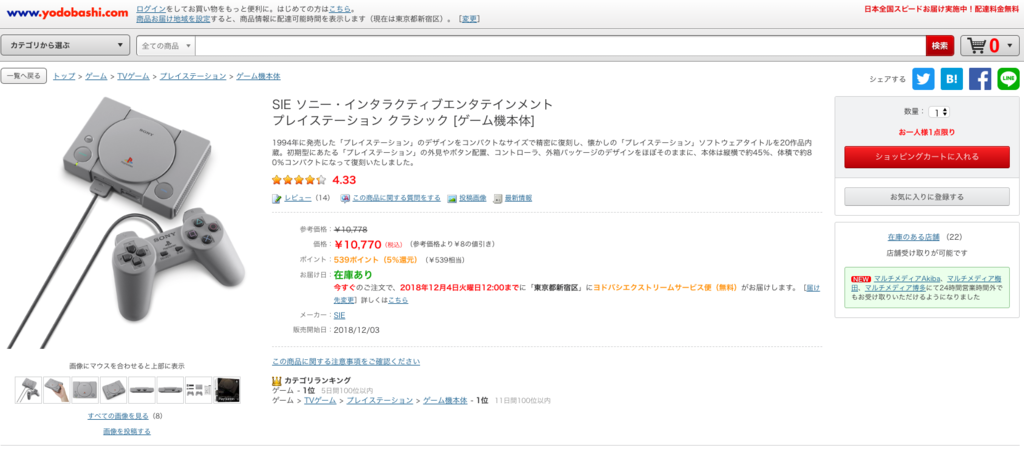The width and height of the screenshot is (1024, 453).
Task: Click the main PlayStation Classic product image
Action: coord(127,222)
